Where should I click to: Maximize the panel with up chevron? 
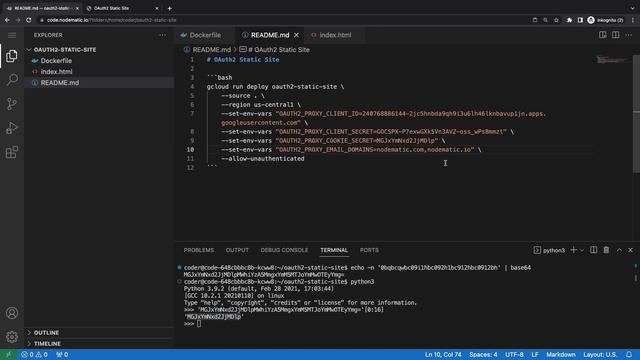[619, 250]
